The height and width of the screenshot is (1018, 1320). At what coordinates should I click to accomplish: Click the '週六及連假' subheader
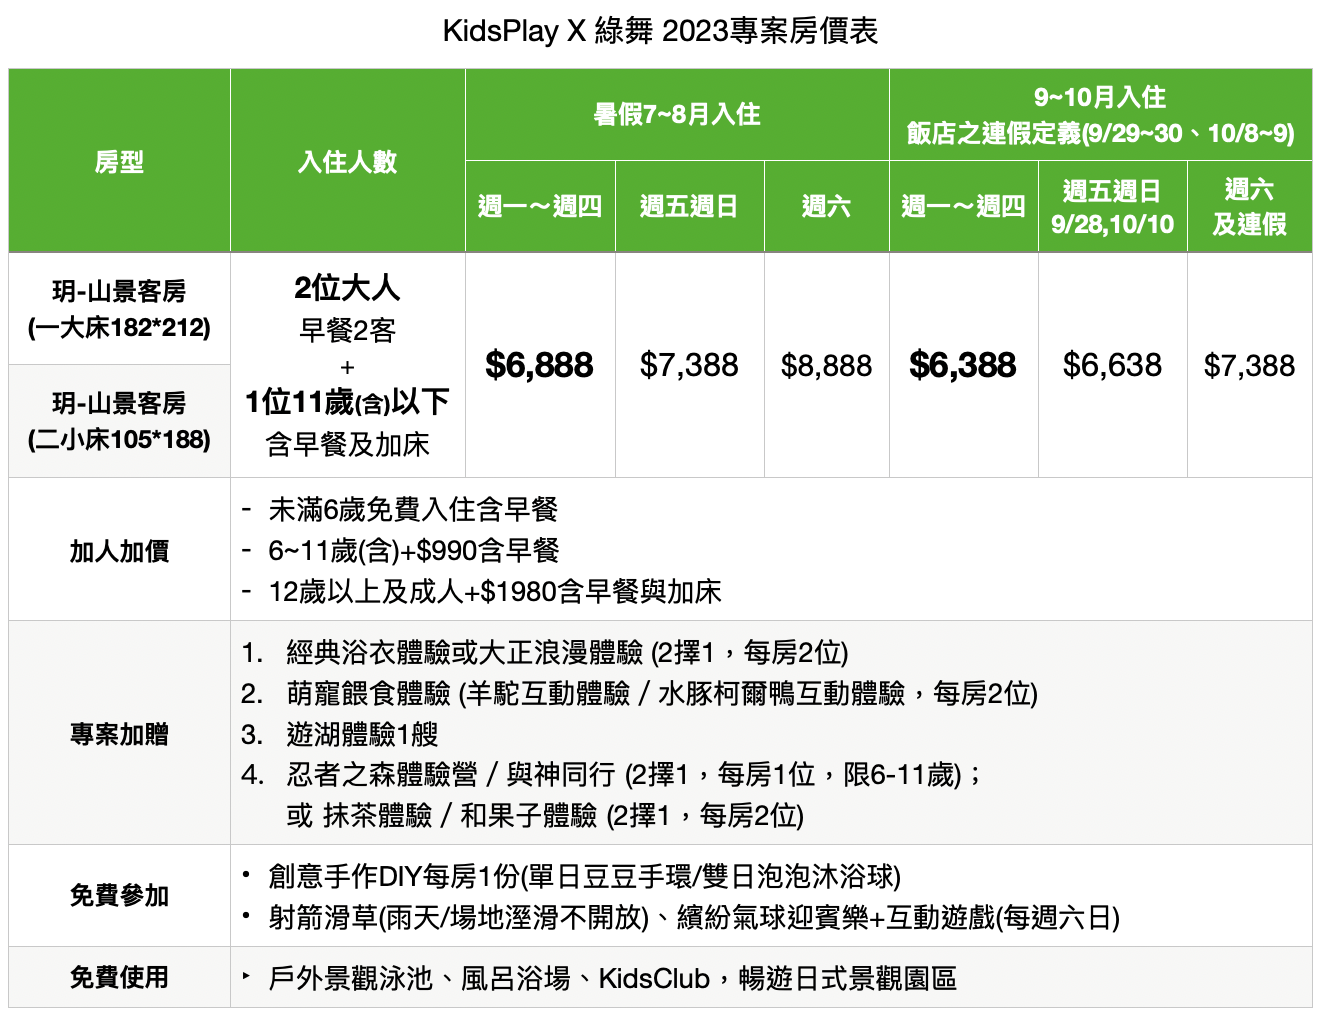tap(1249, 206)
